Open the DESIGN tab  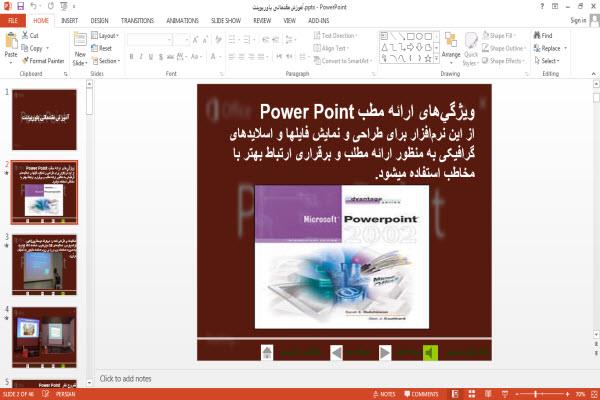coord(99,21)
